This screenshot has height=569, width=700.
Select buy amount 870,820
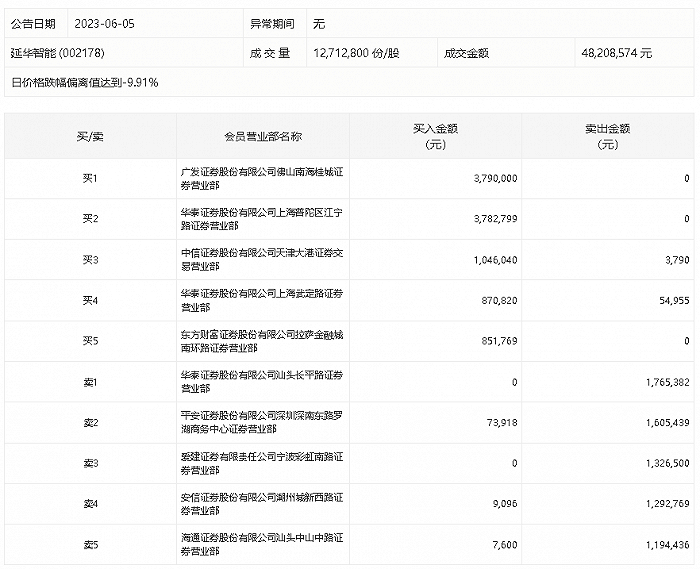[x=500, y=301]
